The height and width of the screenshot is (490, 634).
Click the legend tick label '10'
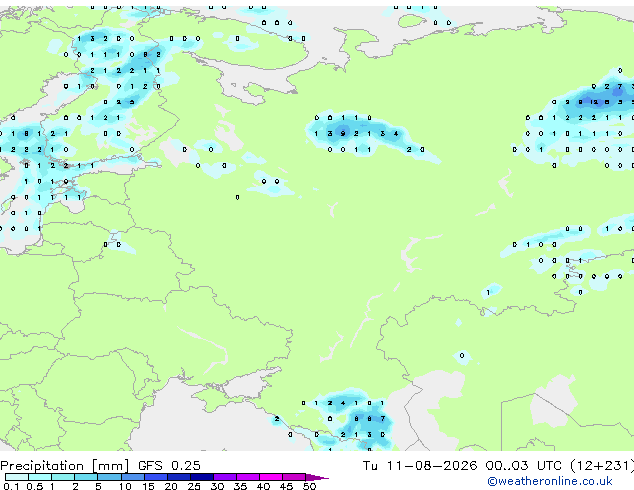pyautogui.click(x=125, y=486)
